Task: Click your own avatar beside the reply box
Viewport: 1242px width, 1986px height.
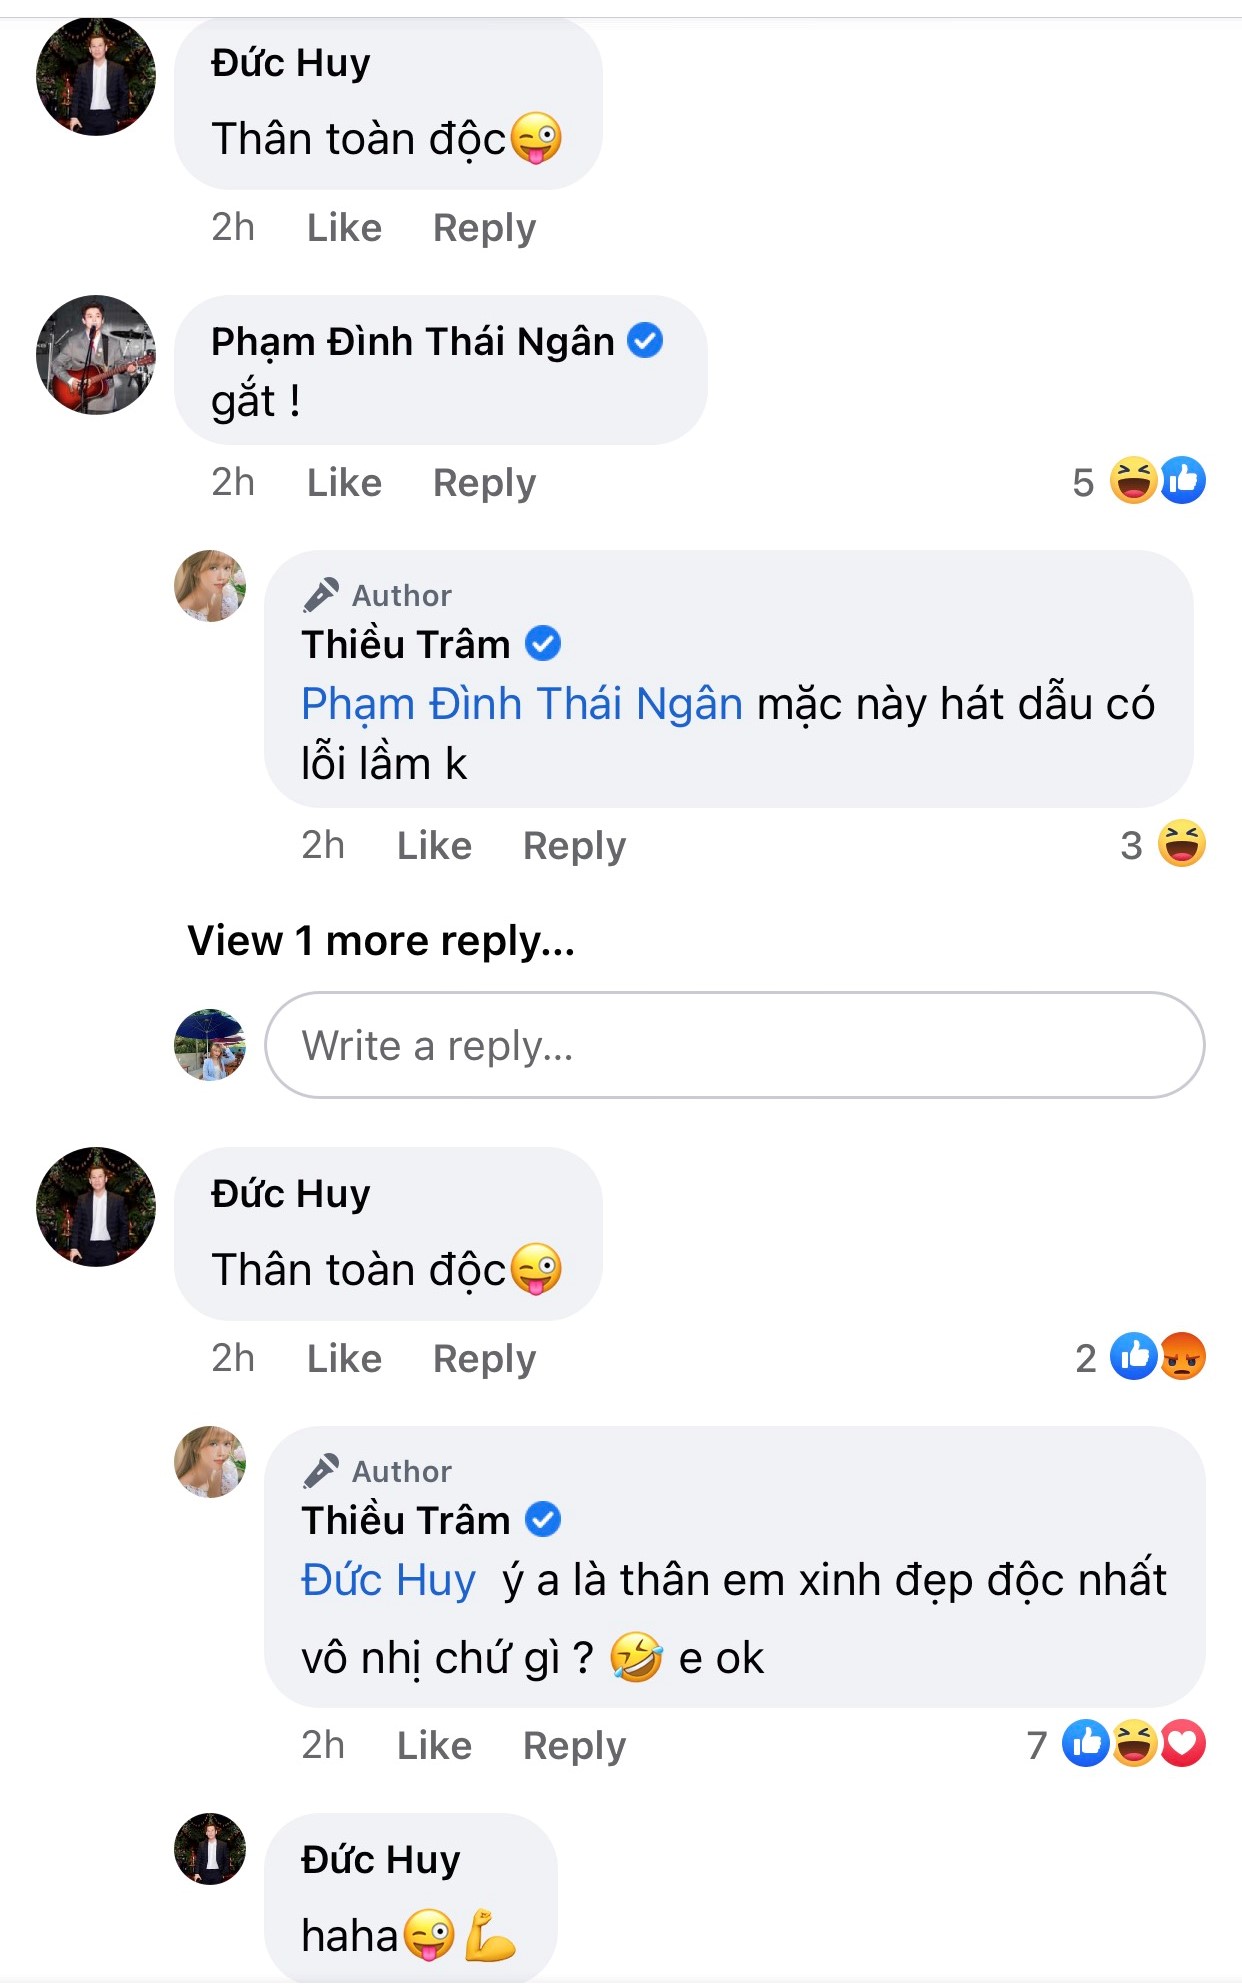Action: point(211,1046)
